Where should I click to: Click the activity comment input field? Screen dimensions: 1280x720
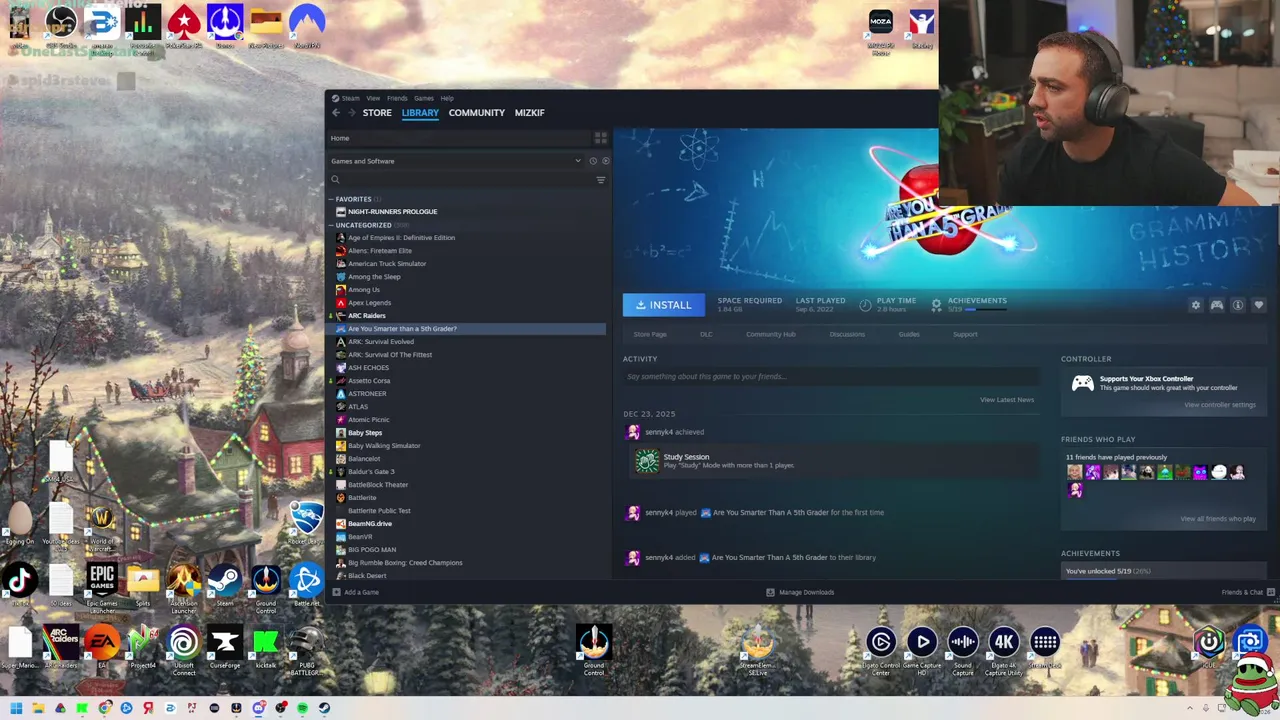(830, 377)
